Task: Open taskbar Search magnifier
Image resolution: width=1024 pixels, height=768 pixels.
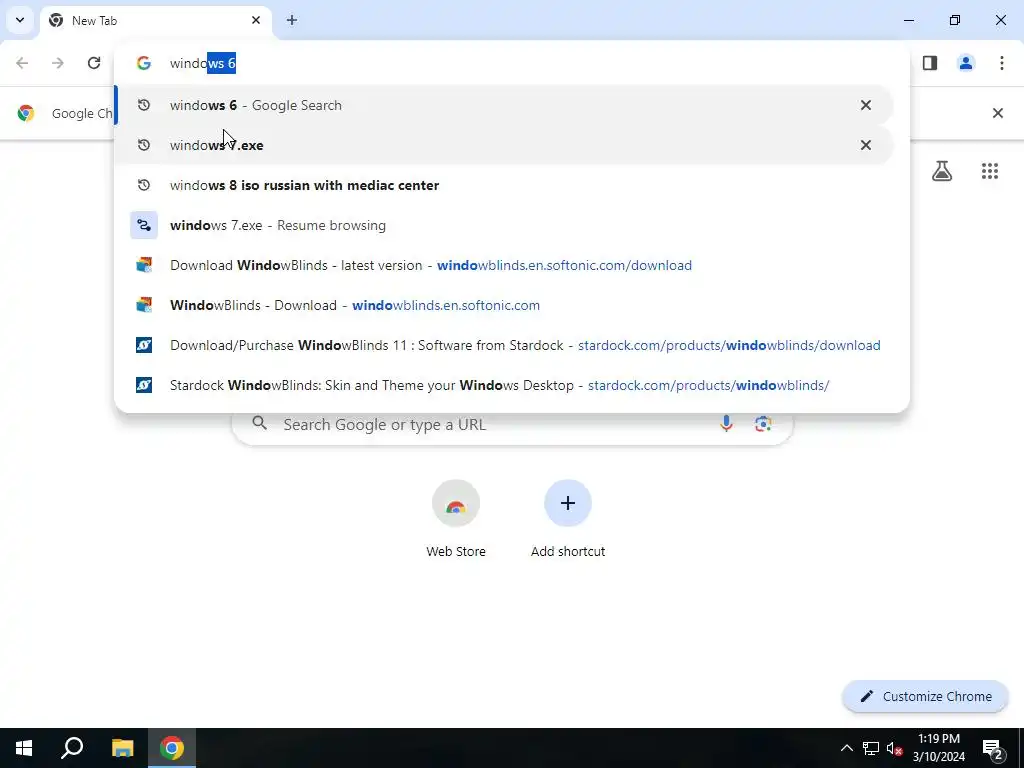Action: (x=72, y=748)
